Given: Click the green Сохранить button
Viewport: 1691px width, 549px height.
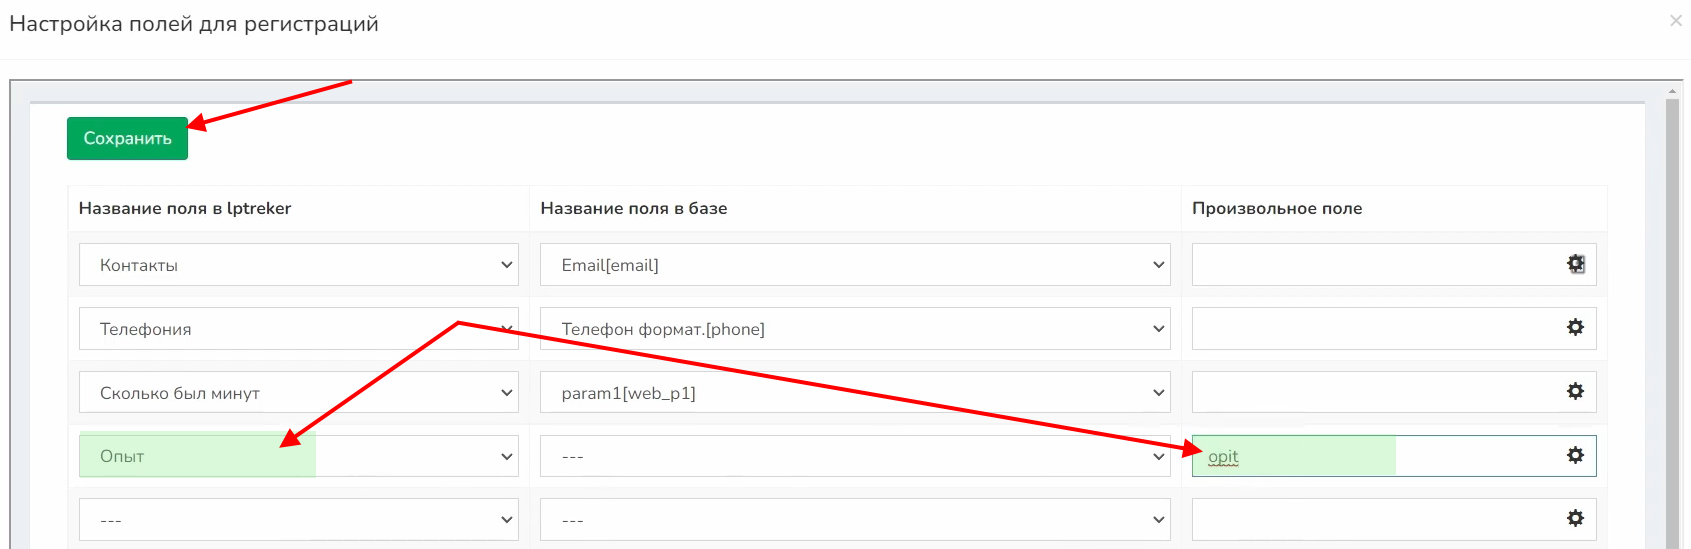Looking at the screenshot, I should click(127, 138).
